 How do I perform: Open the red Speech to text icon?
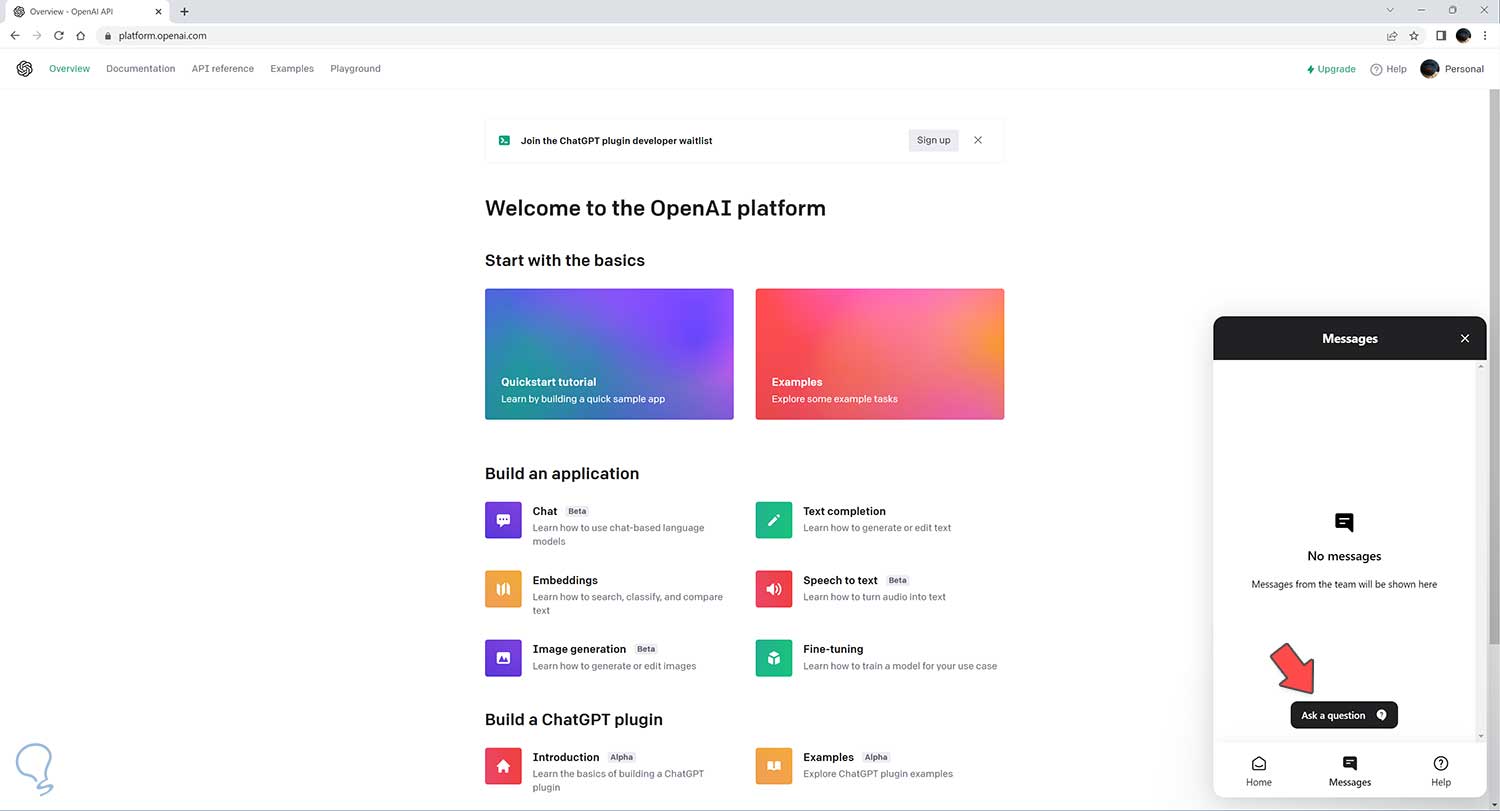[x=774, y=589]
